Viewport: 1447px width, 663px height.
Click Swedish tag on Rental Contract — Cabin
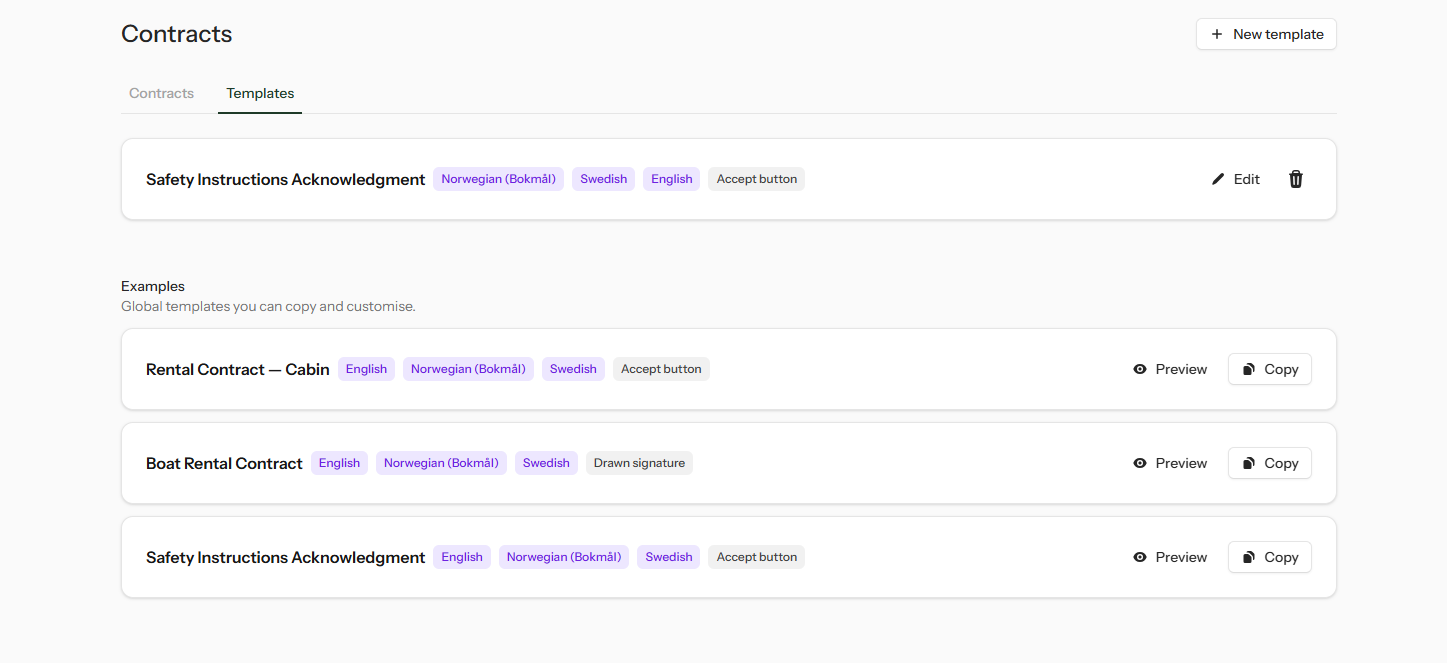[573, 369]
